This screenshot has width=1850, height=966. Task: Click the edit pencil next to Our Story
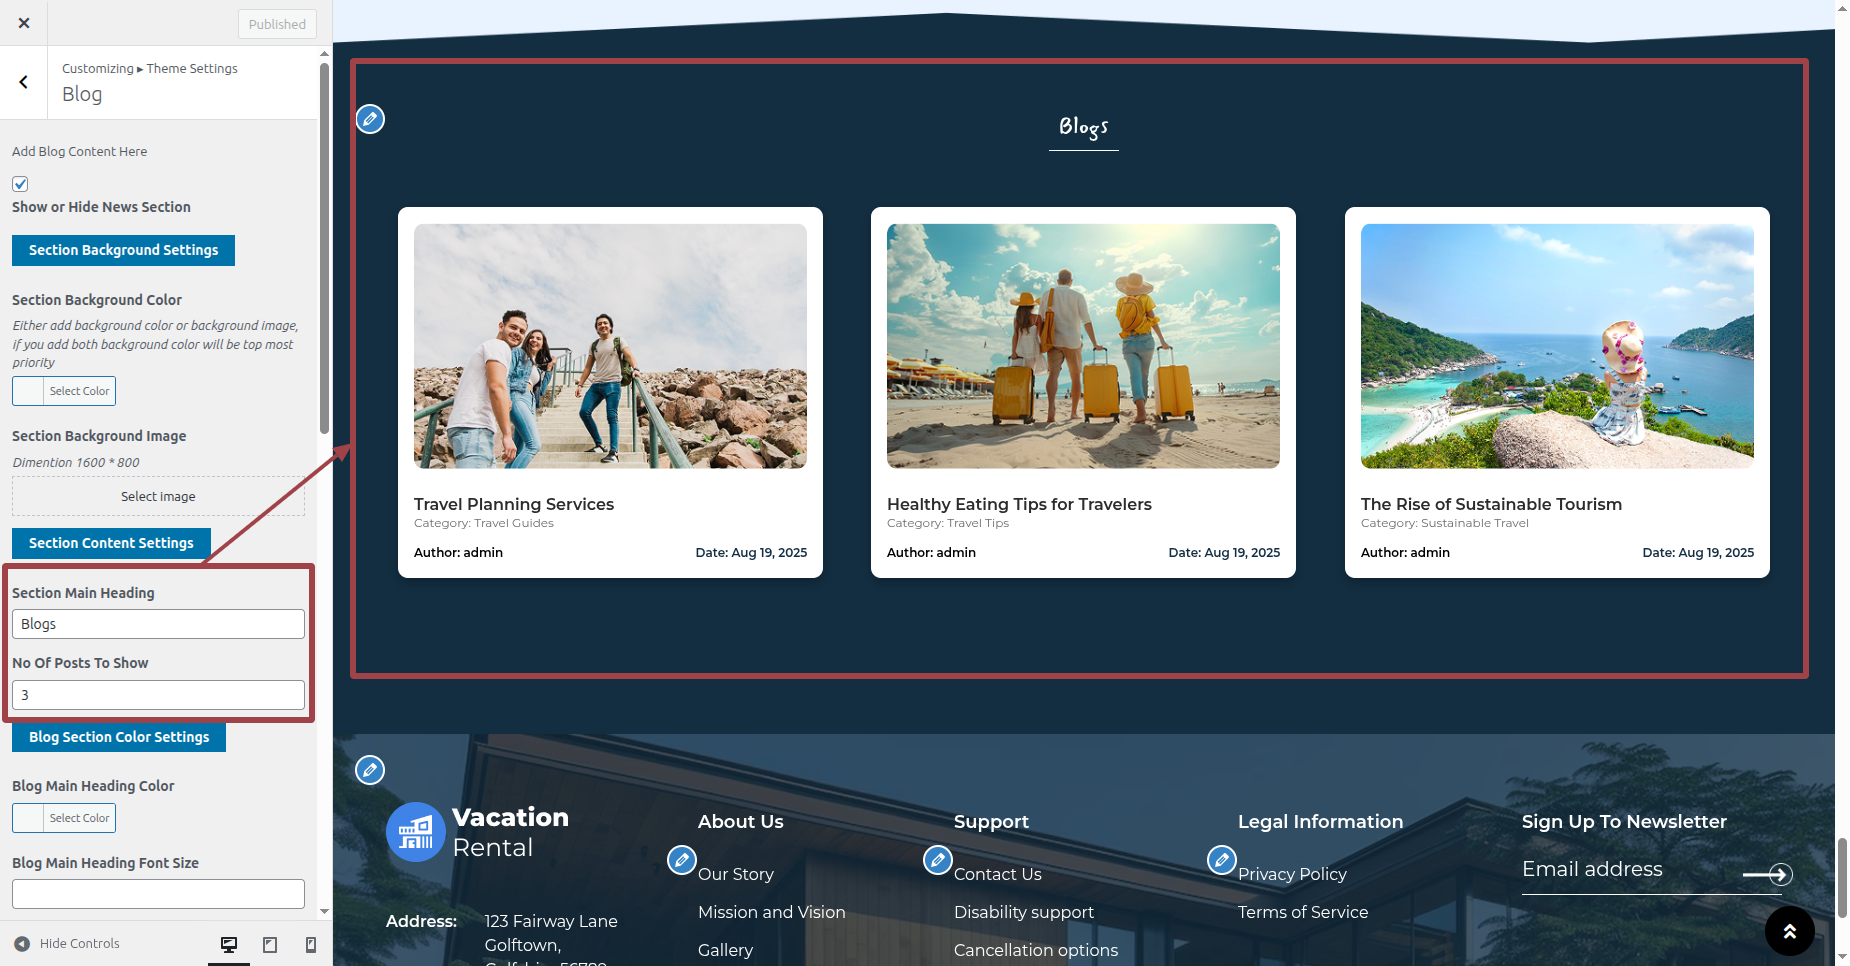682,860
